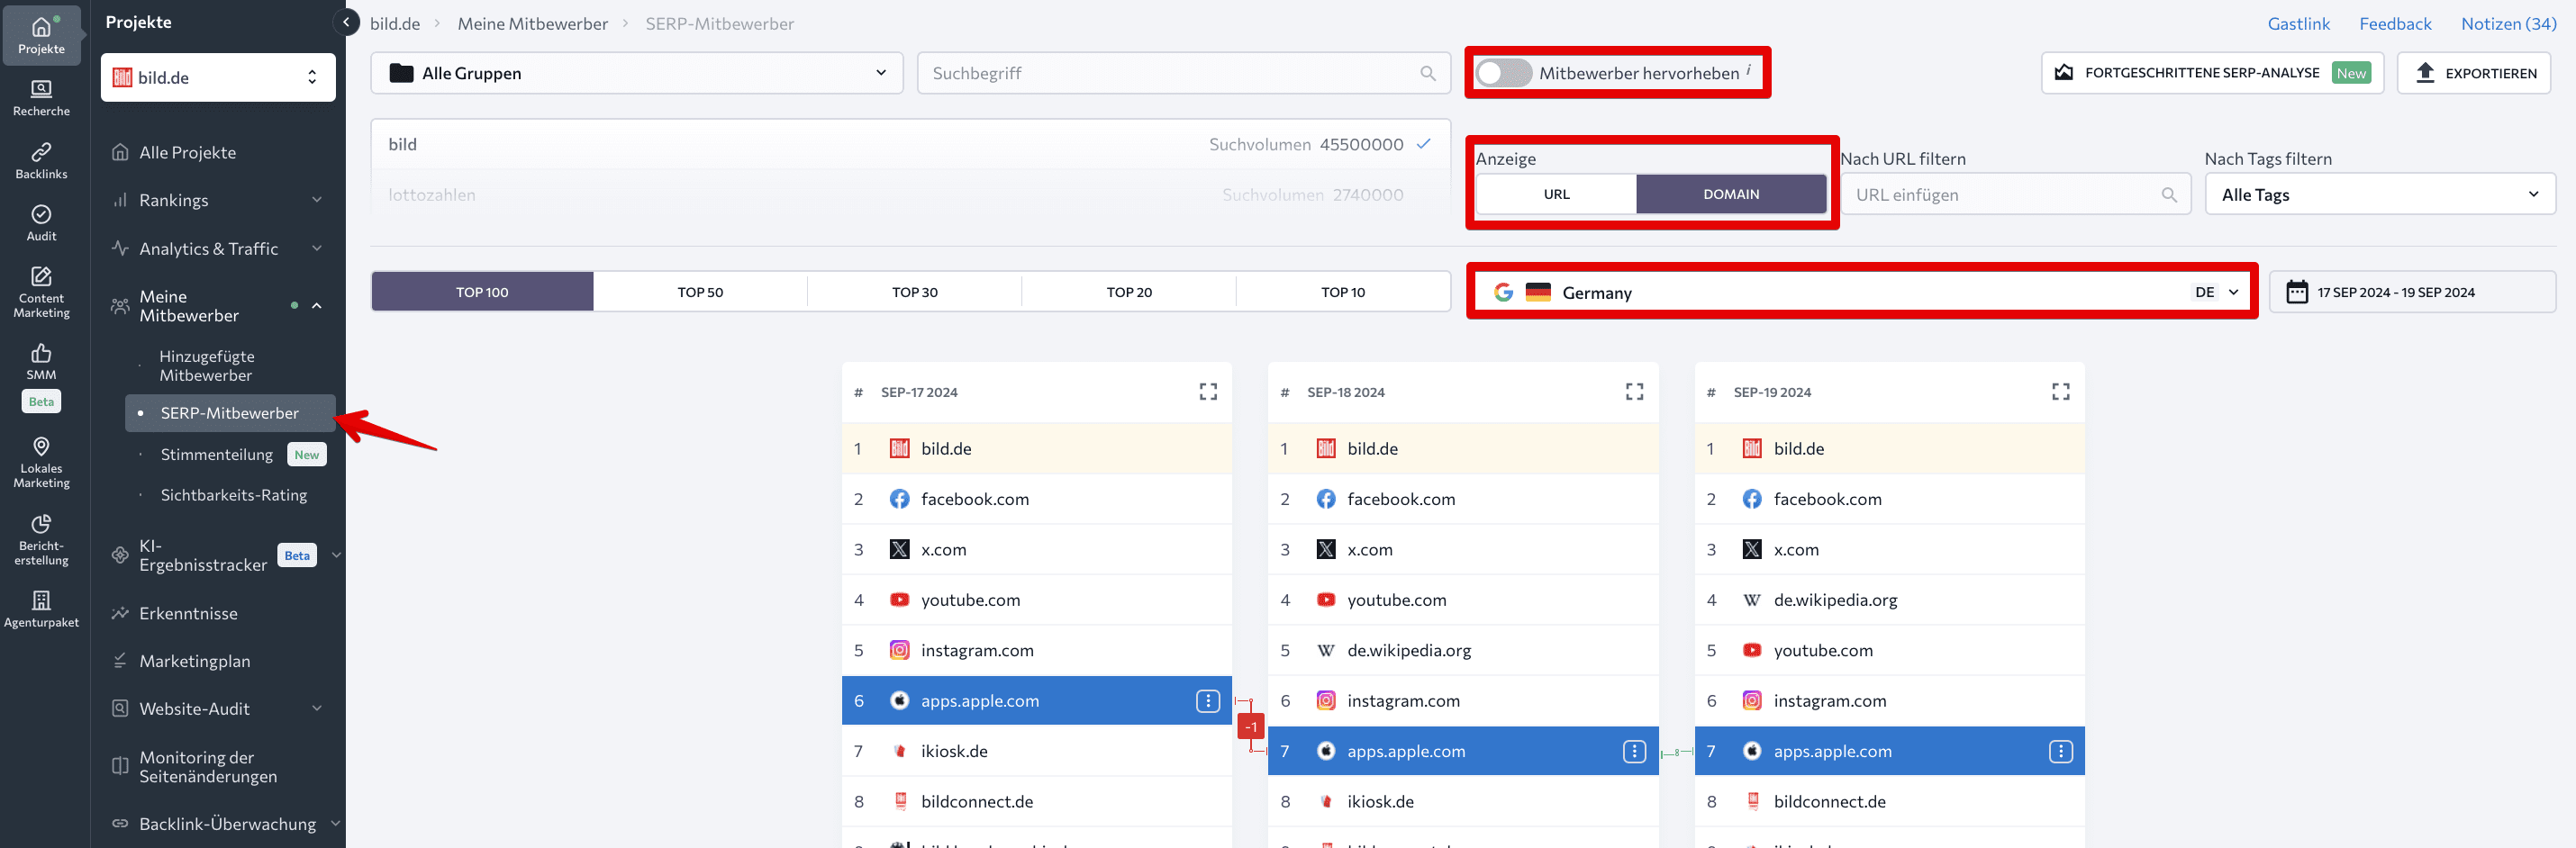The image size is (2576, 848).
Task: Click bild.de breadcrumb link
Action: coord(395,23)
